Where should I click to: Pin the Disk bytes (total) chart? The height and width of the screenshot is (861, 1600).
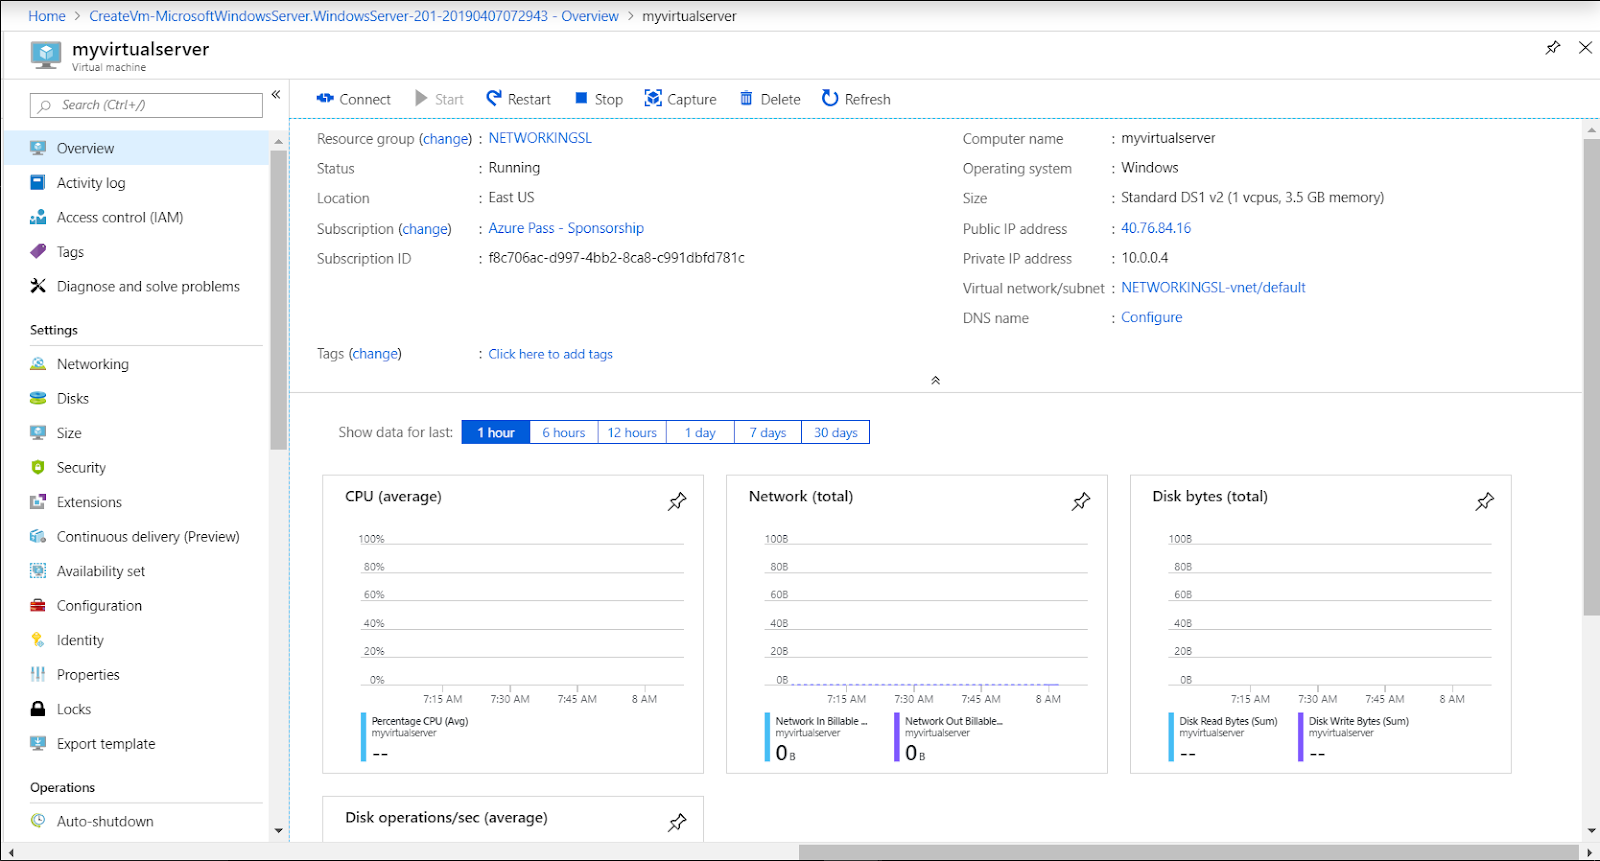[1485, 501]
